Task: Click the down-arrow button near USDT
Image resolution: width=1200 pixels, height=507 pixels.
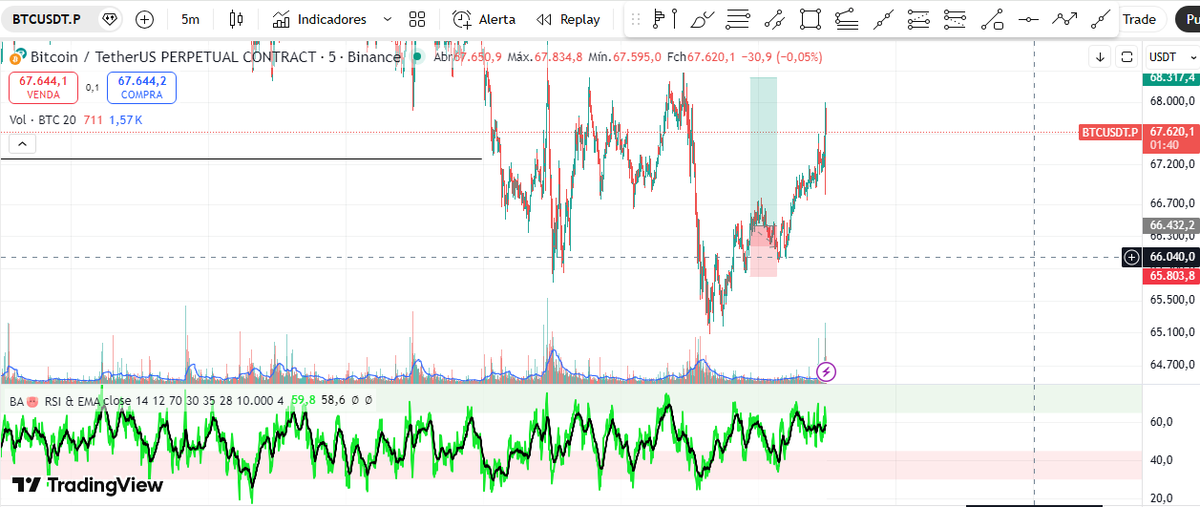Action: tap(1100, 57)
